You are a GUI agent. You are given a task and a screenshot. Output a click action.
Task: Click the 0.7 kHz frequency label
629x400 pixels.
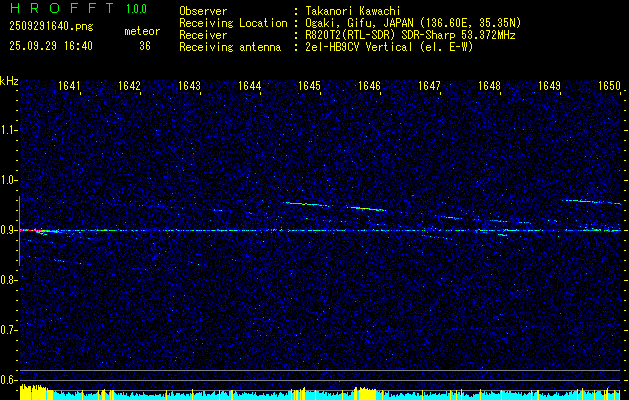click(x=8, y=330)
